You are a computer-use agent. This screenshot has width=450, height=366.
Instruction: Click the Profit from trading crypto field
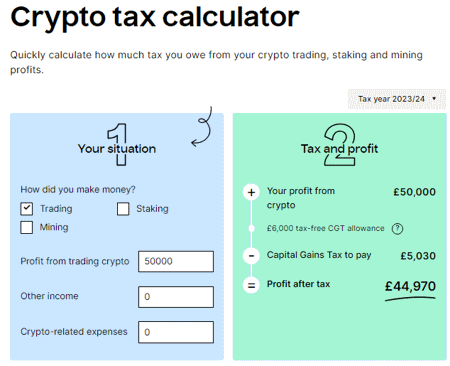pyautogui.click(x=176, y=261)
